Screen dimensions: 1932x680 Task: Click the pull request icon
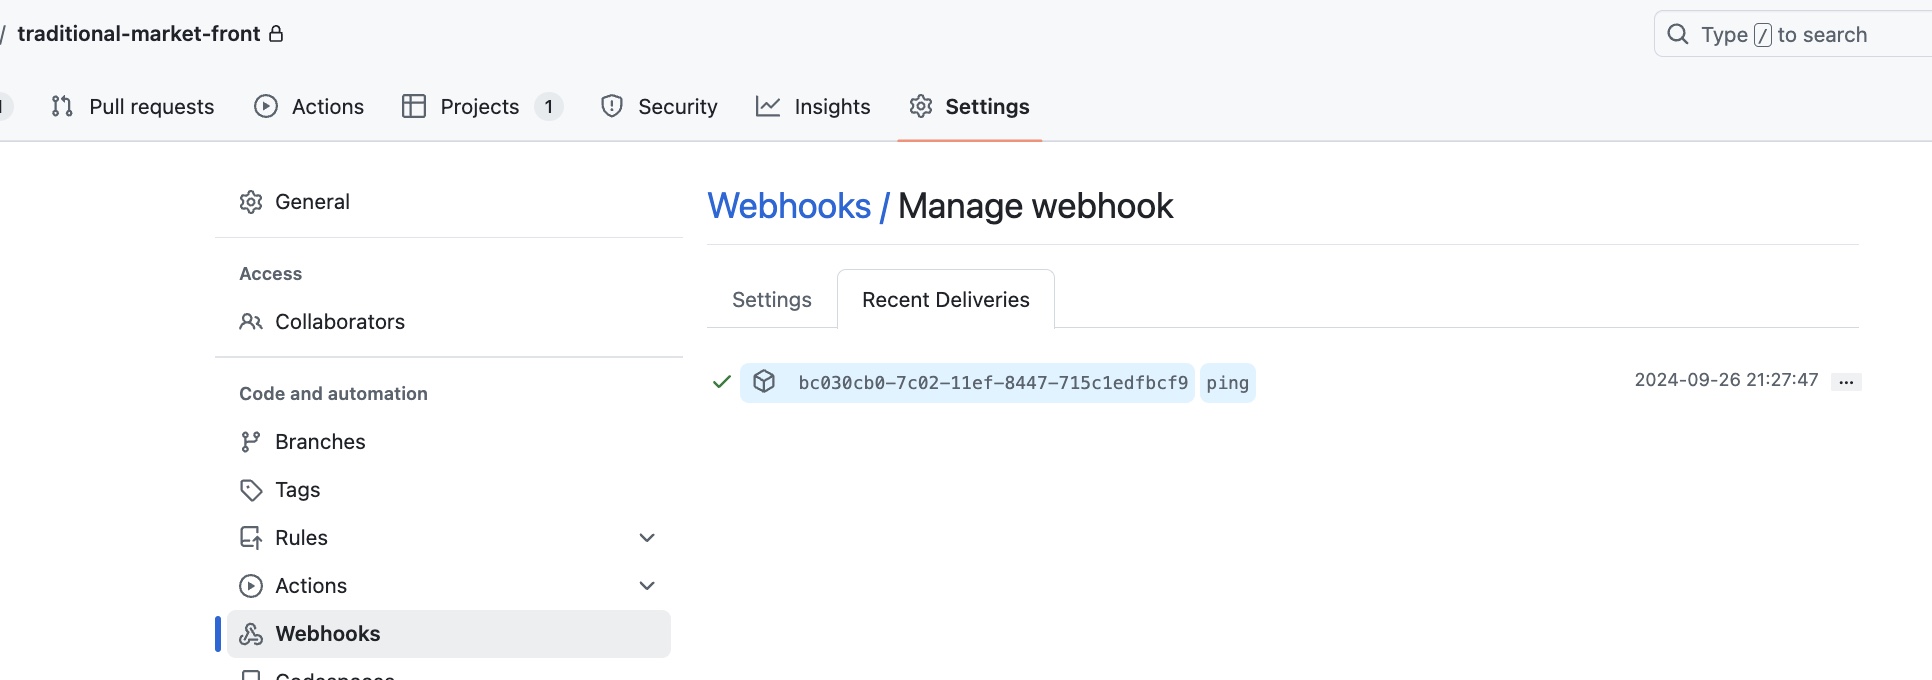[62, 106]
